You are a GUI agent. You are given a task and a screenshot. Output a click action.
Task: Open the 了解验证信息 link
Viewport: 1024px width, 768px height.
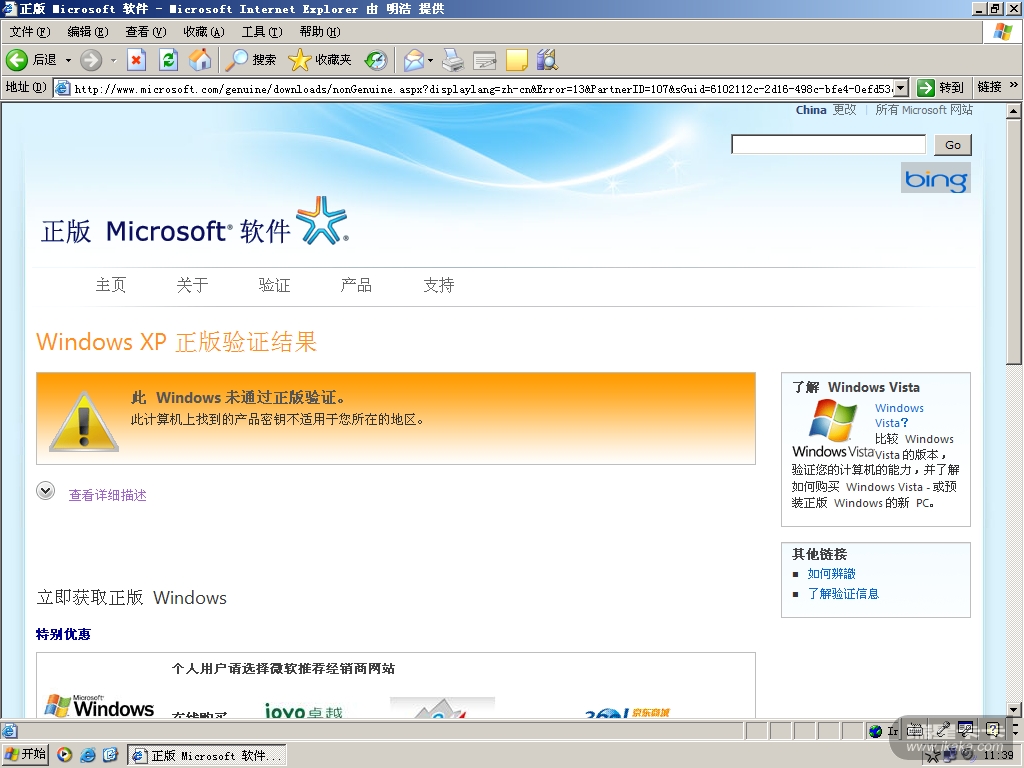pyautogui.click(x=843, y=594)
